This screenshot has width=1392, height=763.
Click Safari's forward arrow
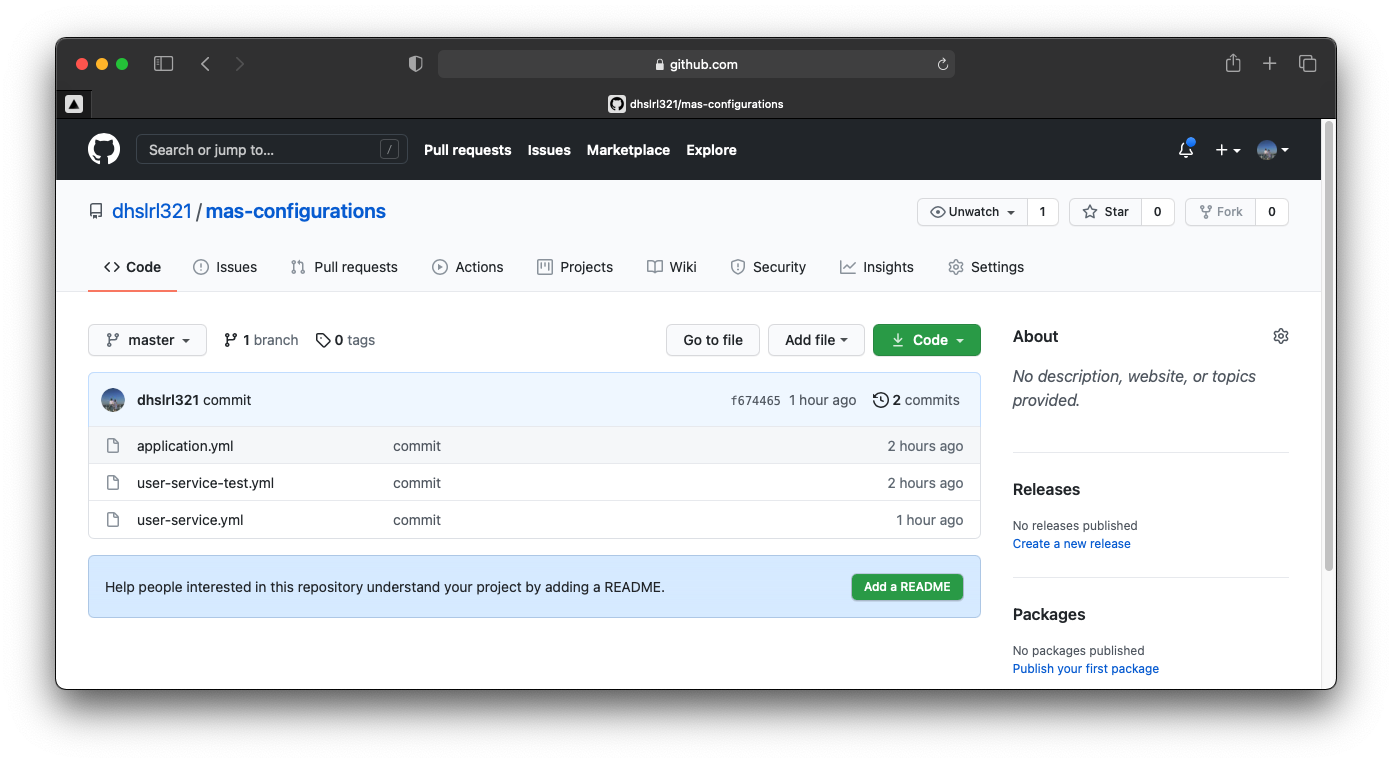click(239, 64)
